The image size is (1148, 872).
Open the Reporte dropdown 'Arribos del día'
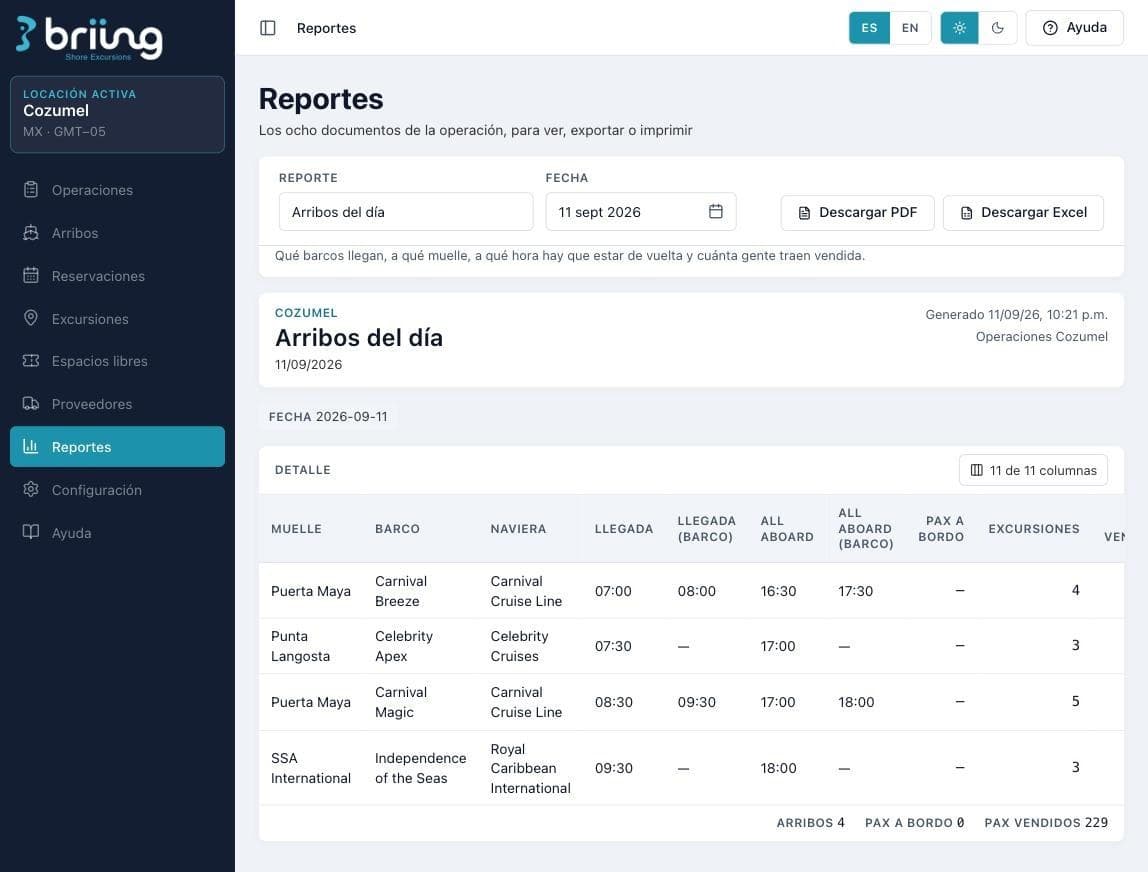[x=406, y=212]
